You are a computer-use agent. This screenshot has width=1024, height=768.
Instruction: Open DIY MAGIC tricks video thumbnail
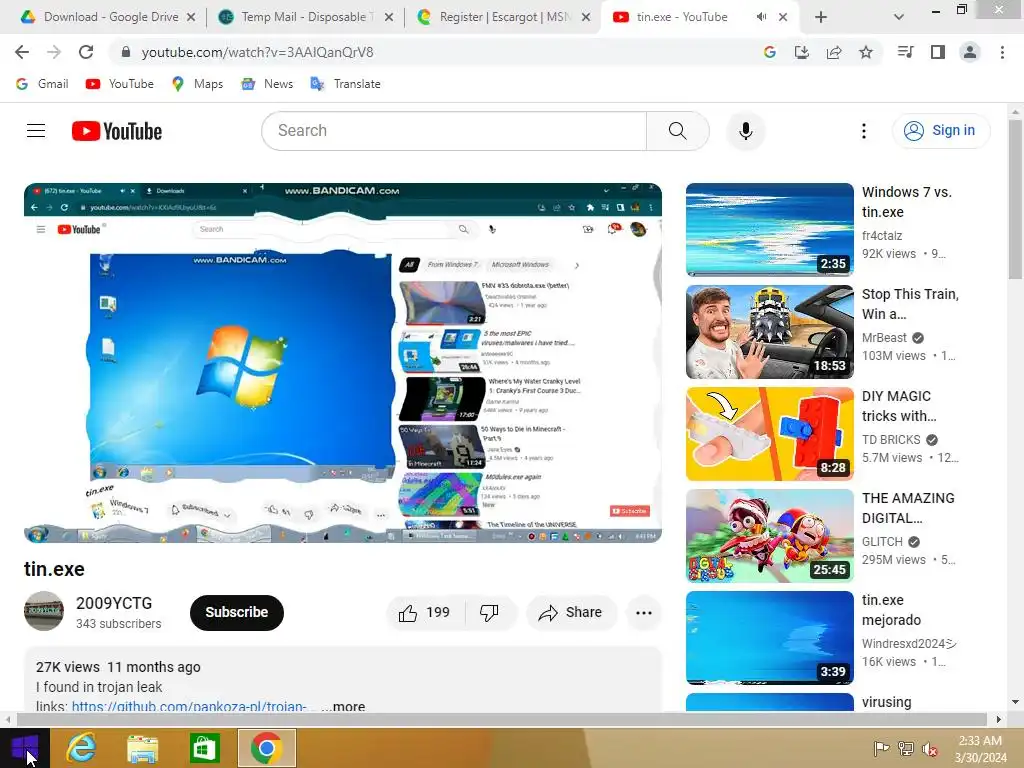coord(769,434)
